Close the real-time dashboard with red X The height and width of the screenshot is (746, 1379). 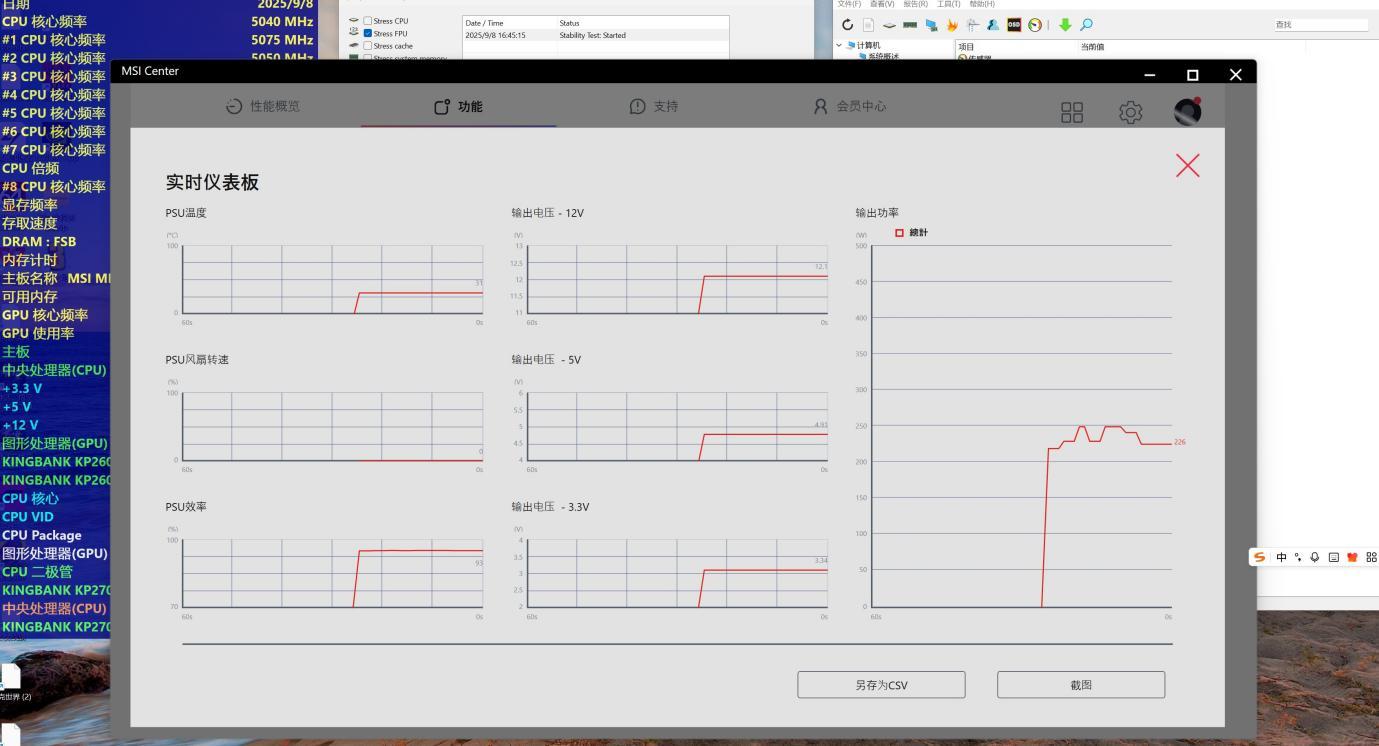click(1187, 166)
